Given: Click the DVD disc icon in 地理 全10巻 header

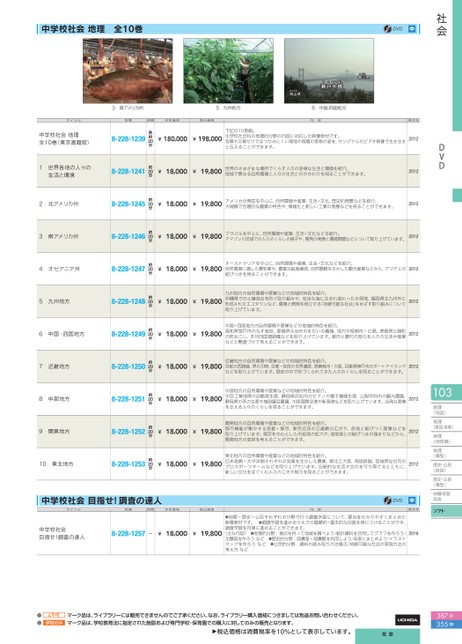Looking at the screenshot, I should (388, 29).
